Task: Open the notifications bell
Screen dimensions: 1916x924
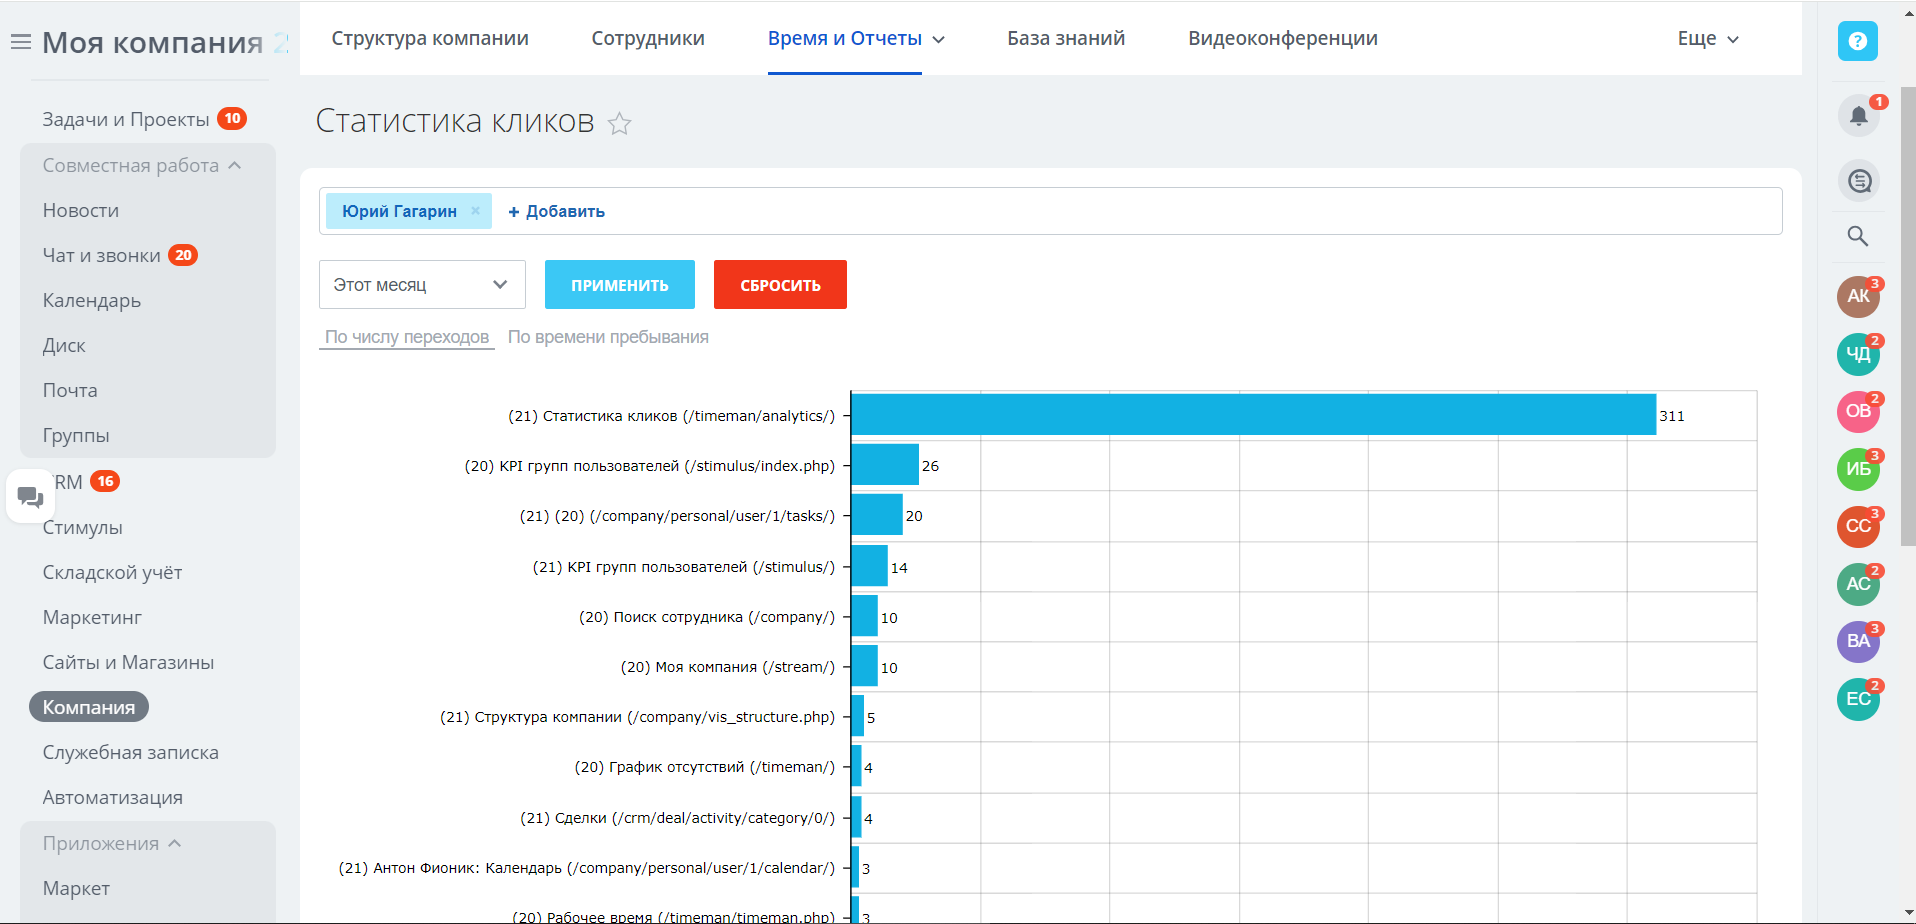Action: point(1858,116)
